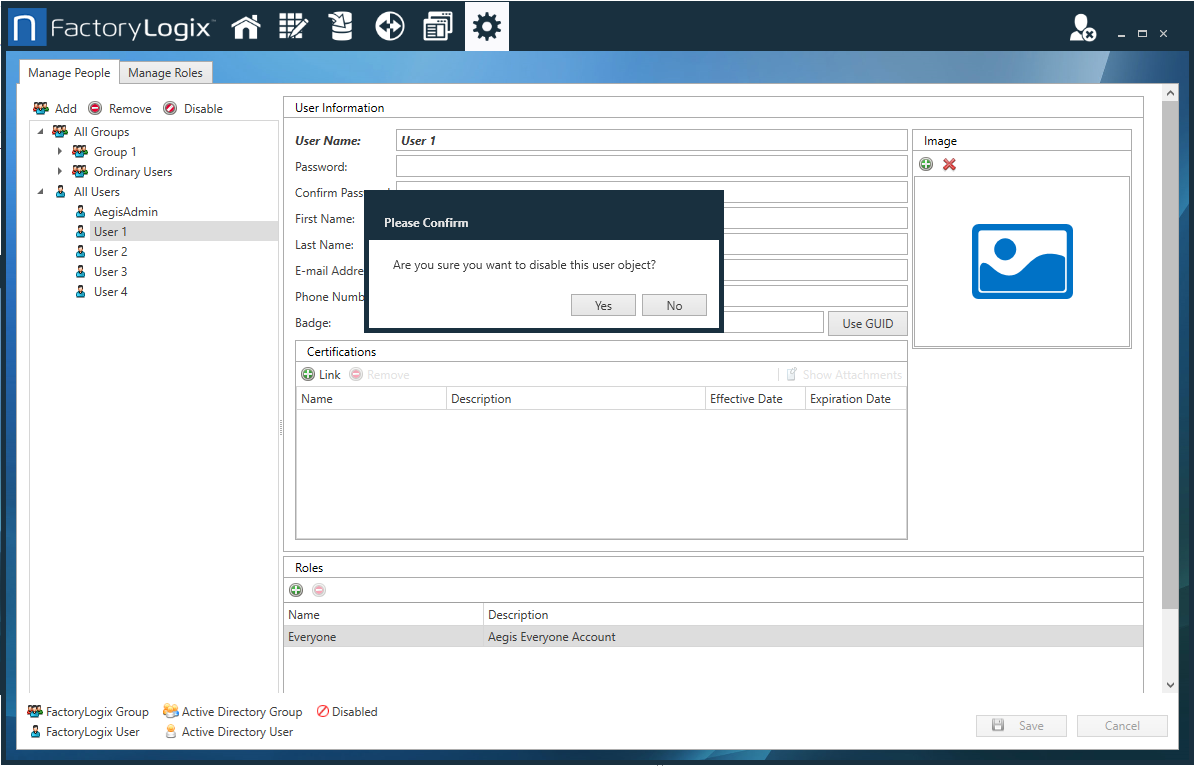This screenshot has width=1194, height=766.
Task: Open the NPI engineering module icon
Action: pos(293,25)
